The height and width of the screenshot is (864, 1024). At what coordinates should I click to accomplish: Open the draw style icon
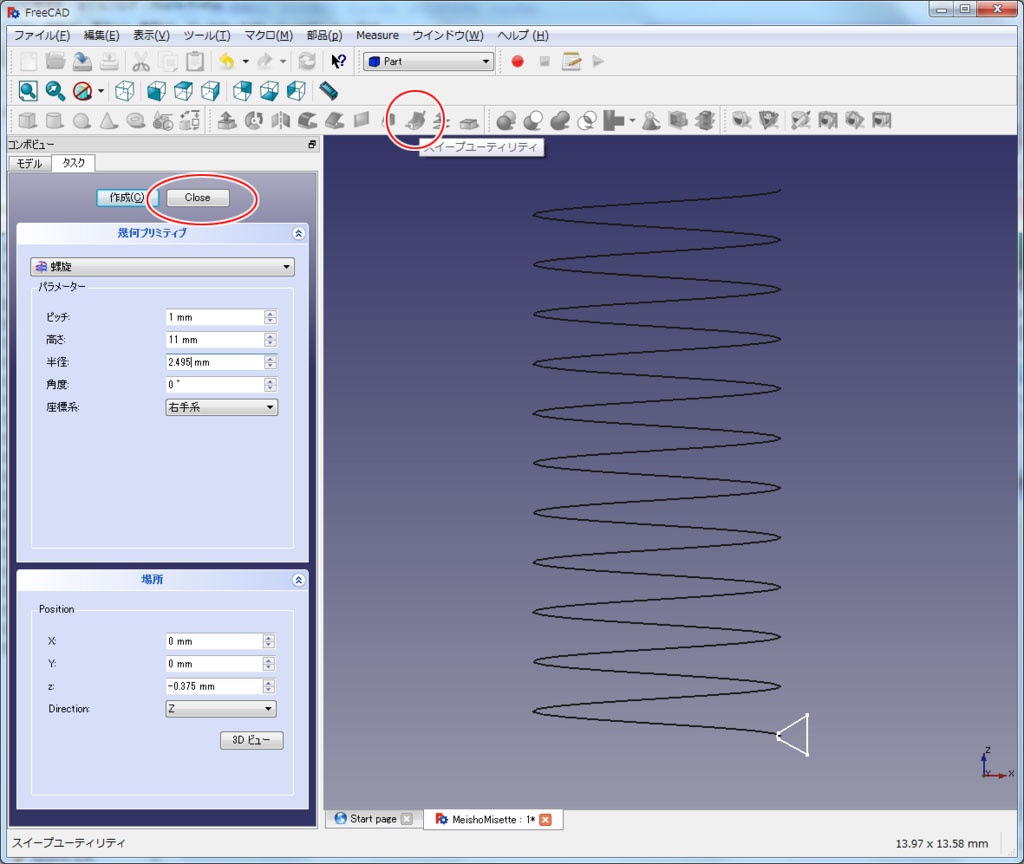click(82, 91)
